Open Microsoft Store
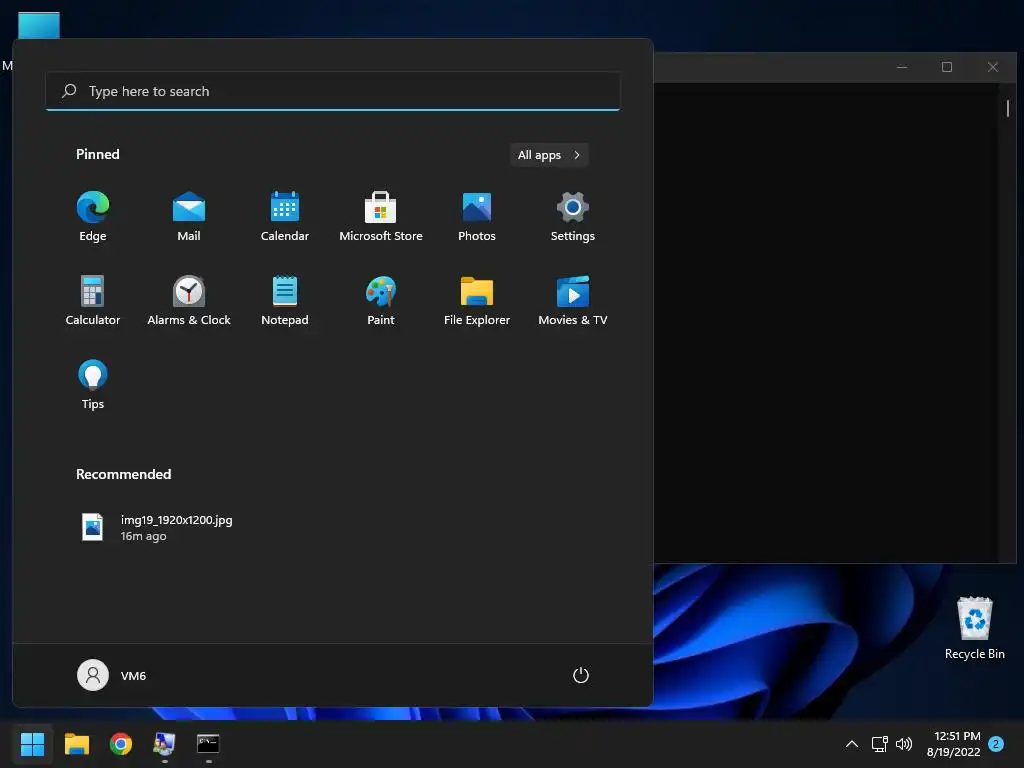Viewport: 1024px width, 768px height. pyautogui.click(x=381, y=217)
